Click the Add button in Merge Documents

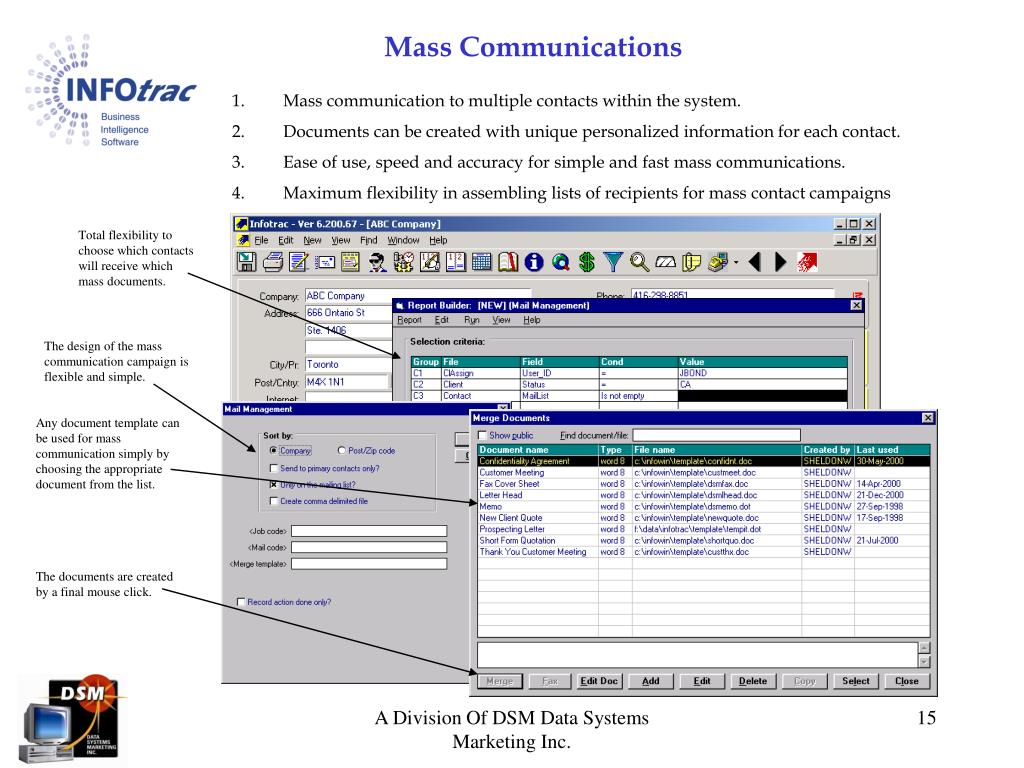click(650, 681)
